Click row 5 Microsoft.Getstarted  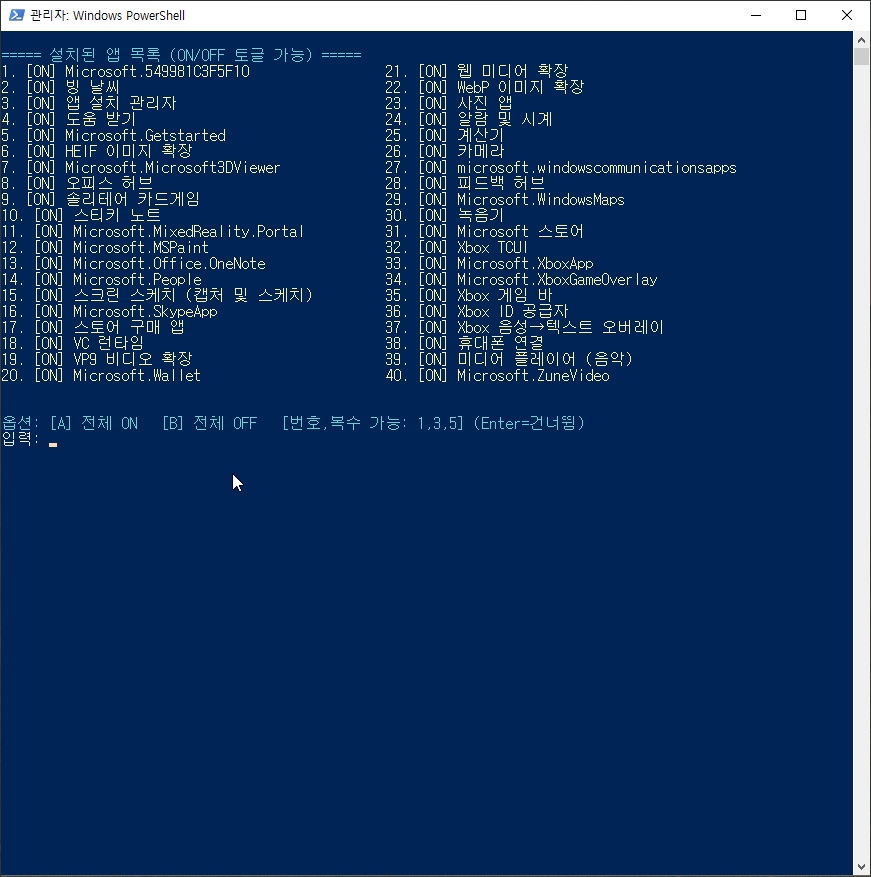114,135
